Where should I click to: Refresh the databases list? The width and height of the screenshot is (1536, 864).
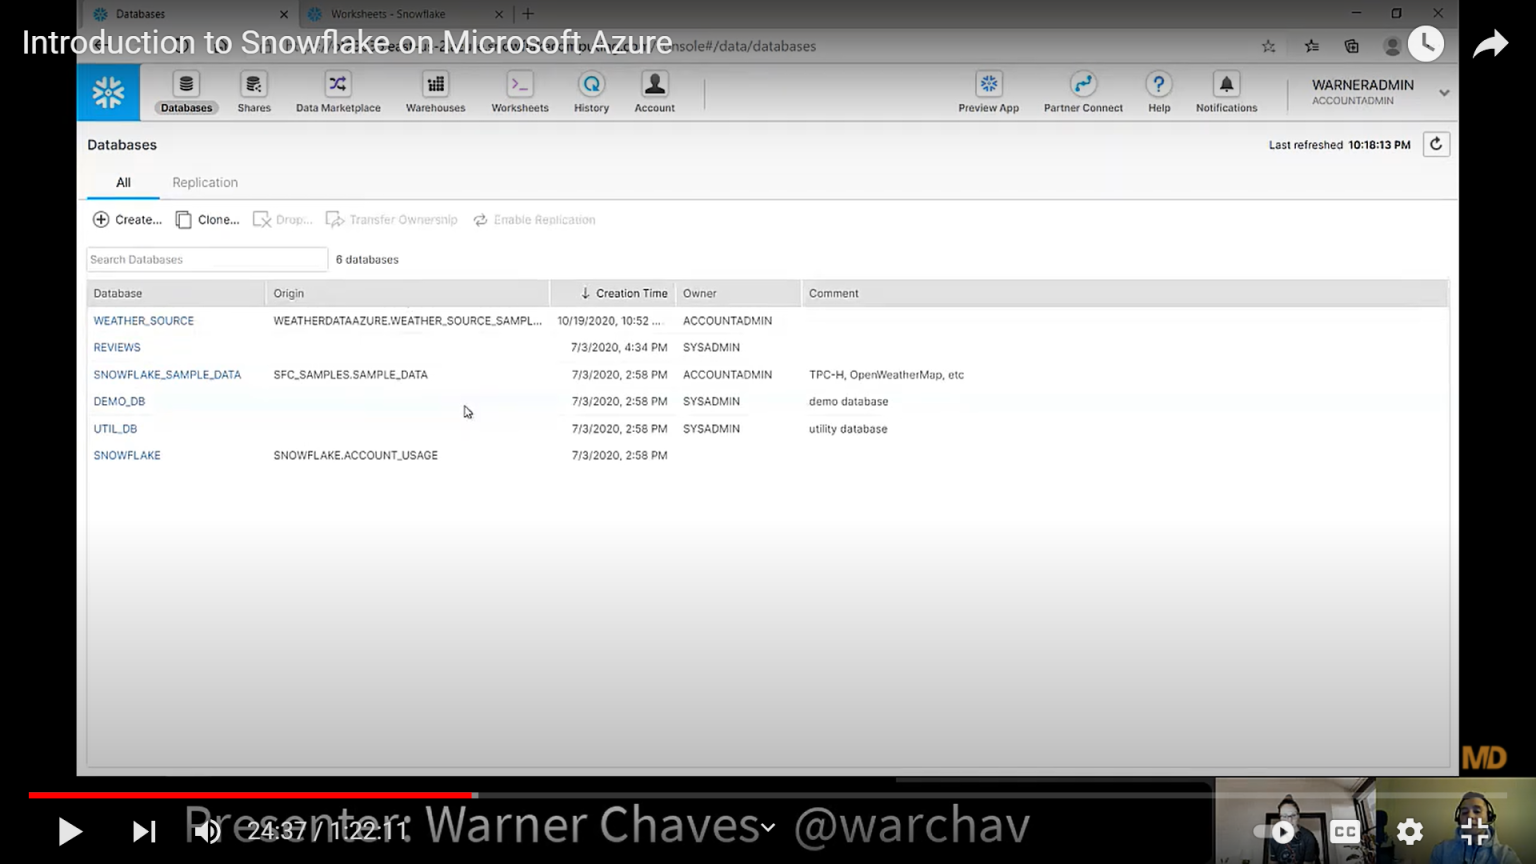1436,144
